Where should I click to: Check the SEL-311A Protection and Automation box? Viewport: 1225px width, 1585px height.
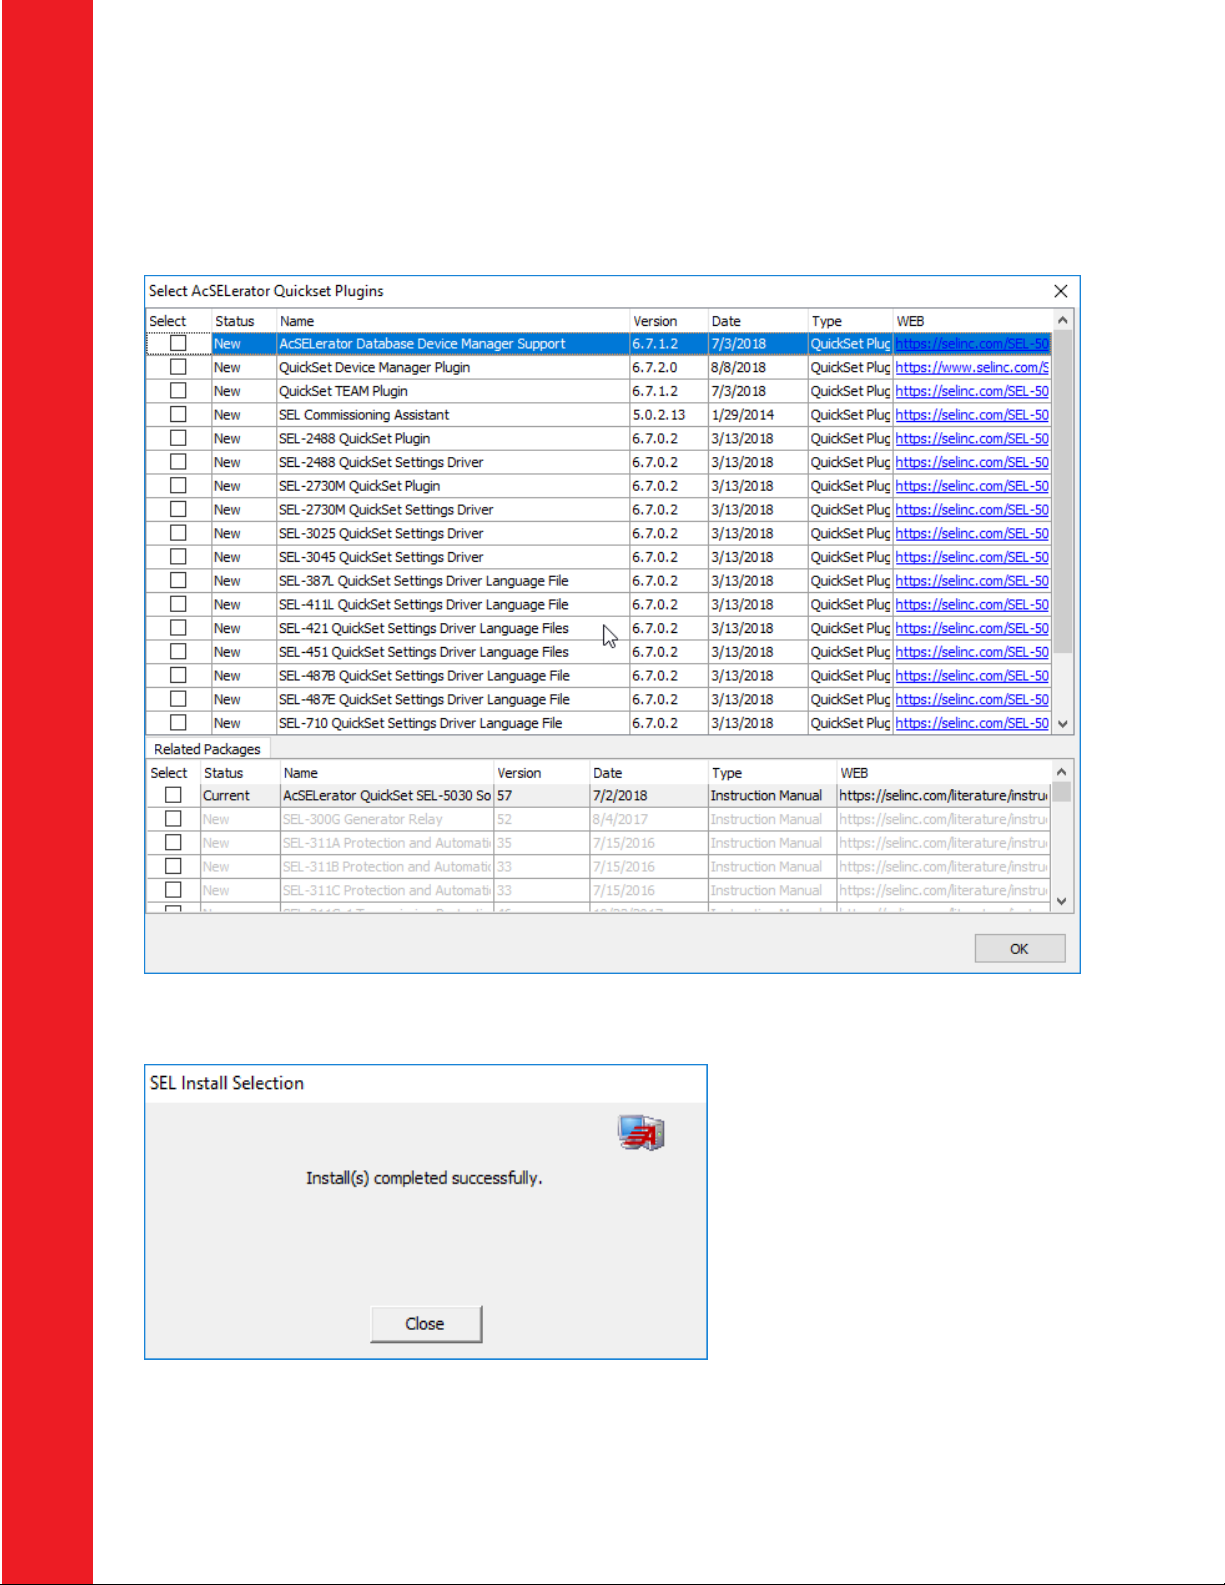pos(173,843)
